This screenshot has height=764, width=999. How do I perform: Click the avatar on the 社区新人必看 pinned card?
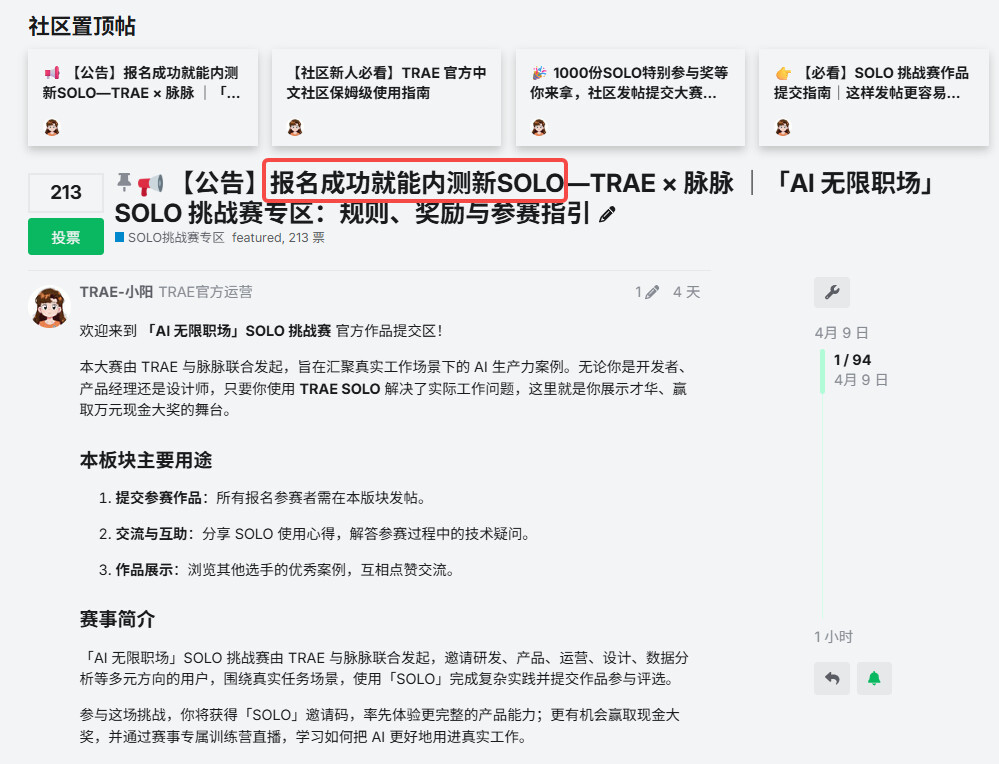295,127
